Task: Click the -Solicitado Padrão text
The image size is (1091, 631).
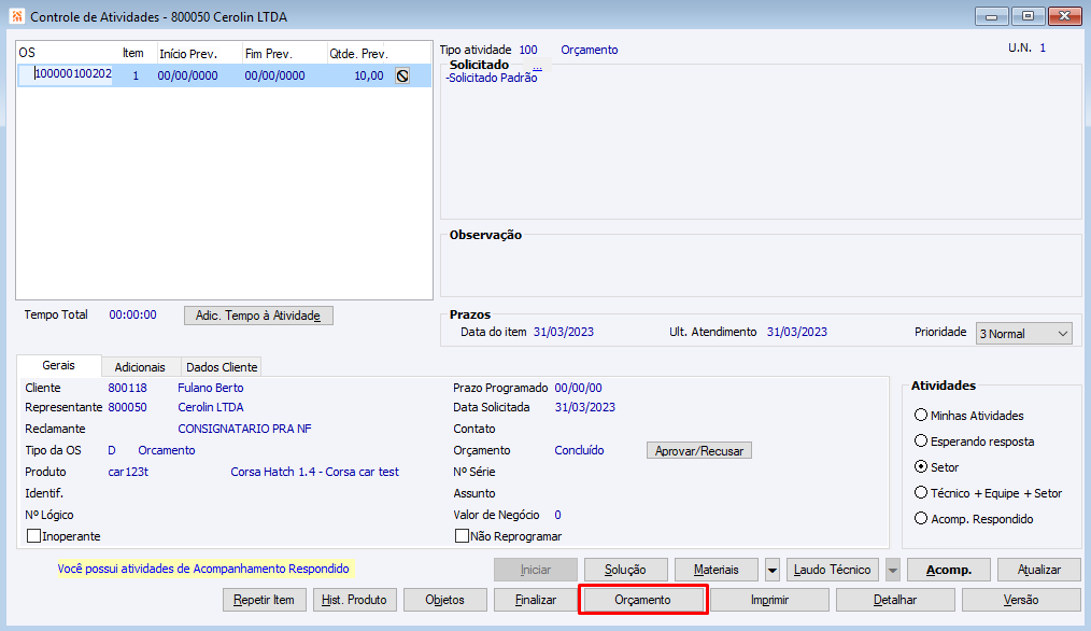Action: pyautogui.click(x=491, y=78)
